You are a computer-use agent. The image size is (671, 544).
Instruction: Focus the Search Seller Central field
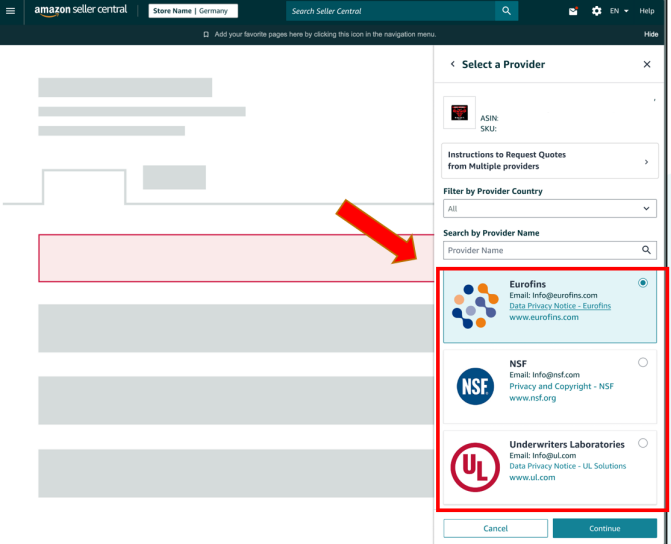390,11
